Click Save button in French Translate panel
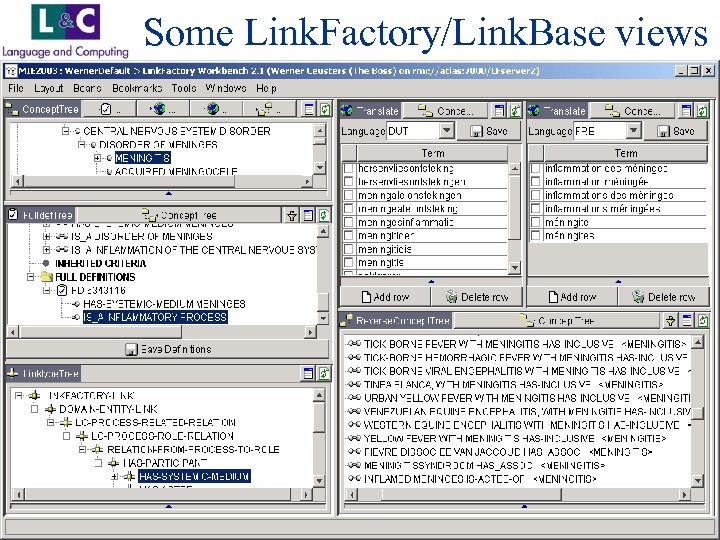The height and width of the screenshot is (540, 720). tap(675, 131)
